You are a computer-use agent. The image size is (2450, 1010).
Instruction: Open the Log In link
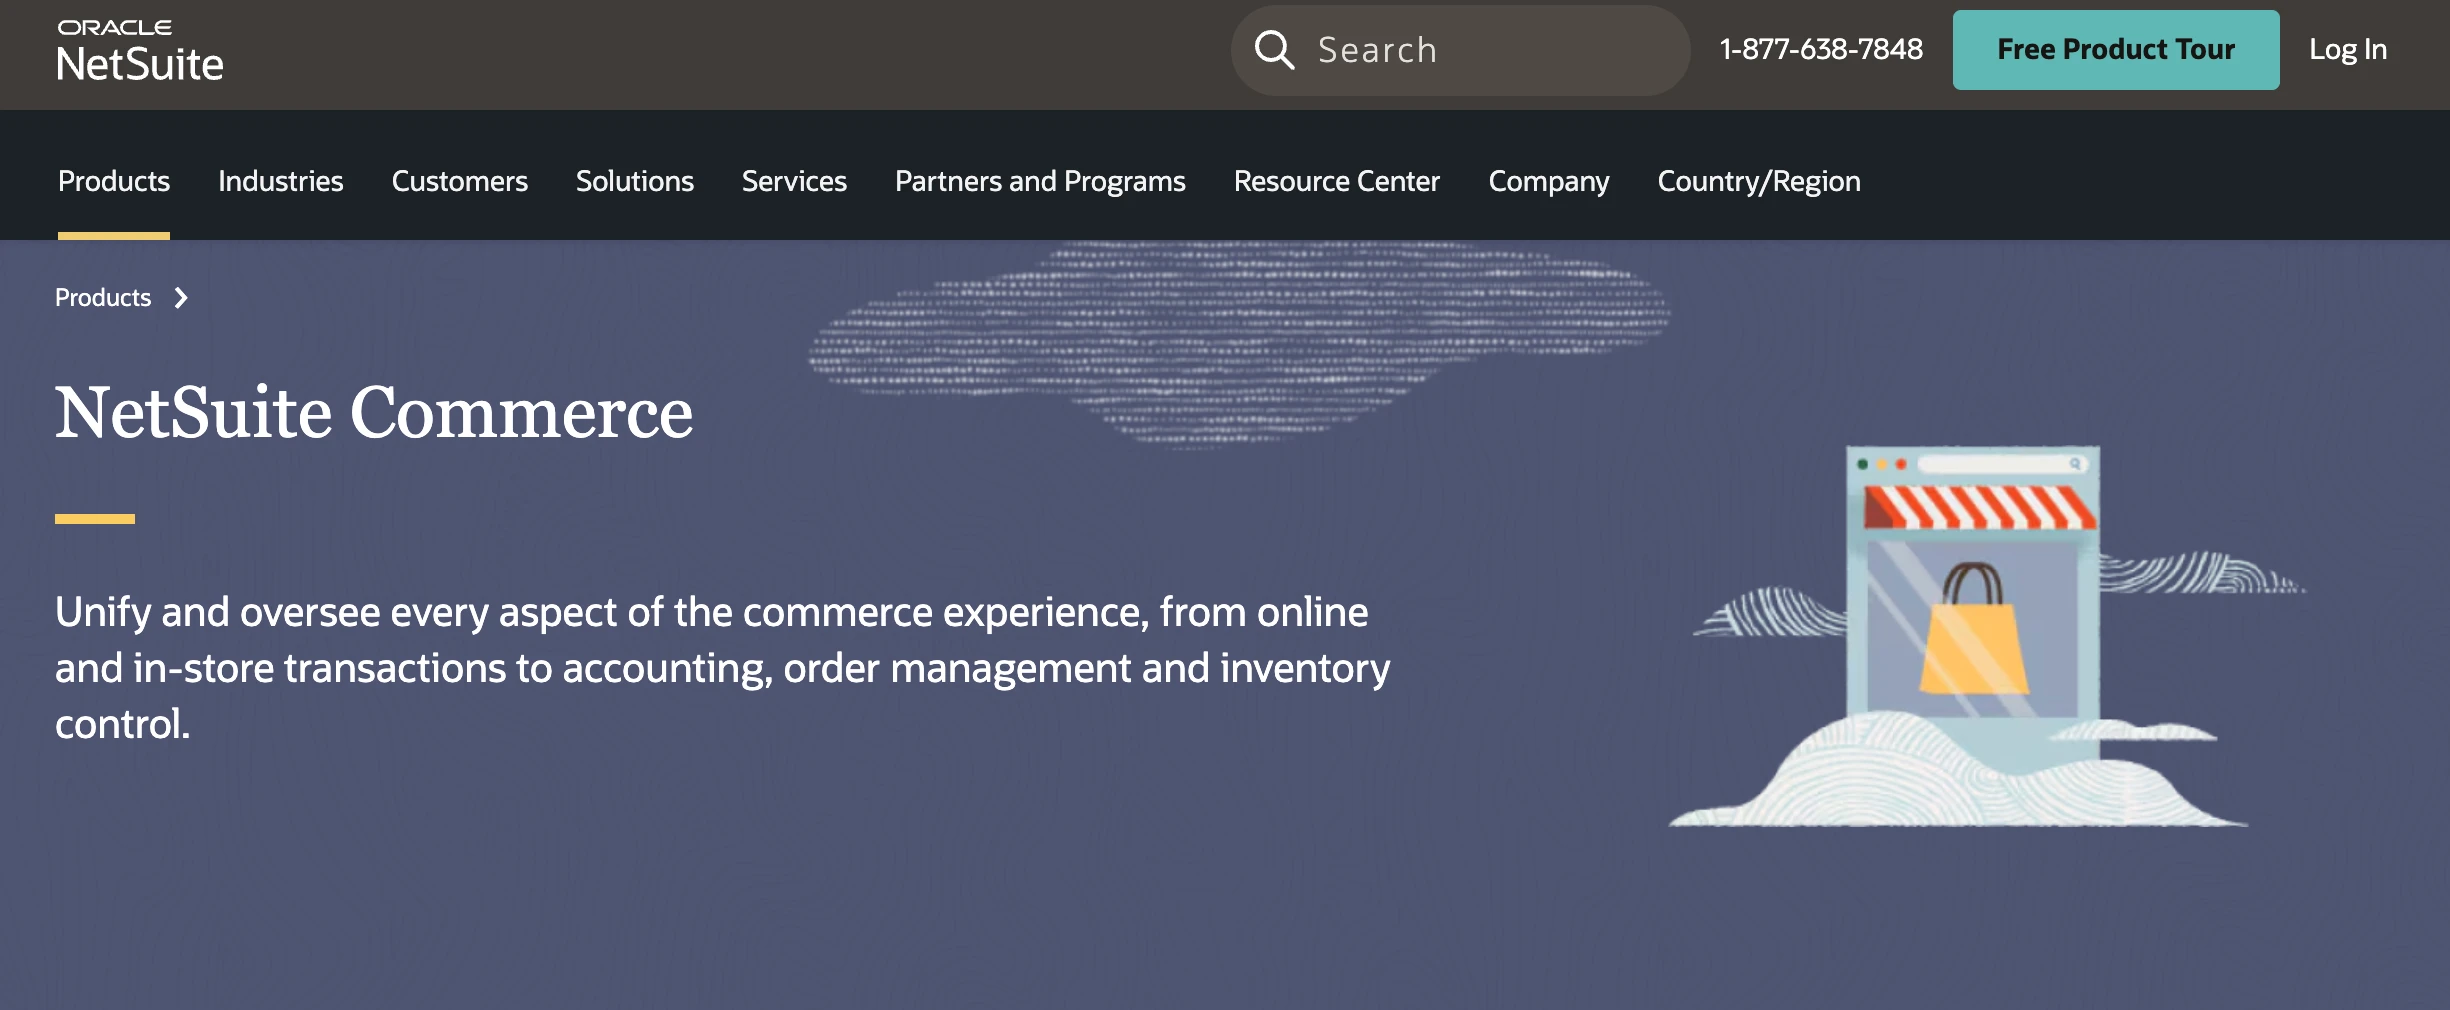point(2348,50)
